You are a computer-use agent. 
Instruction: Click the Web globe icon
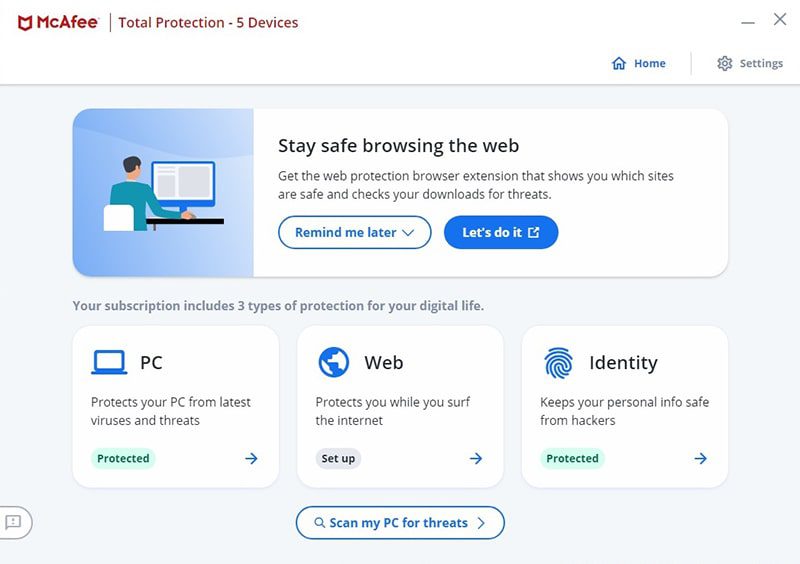click(x=333, y=362)
